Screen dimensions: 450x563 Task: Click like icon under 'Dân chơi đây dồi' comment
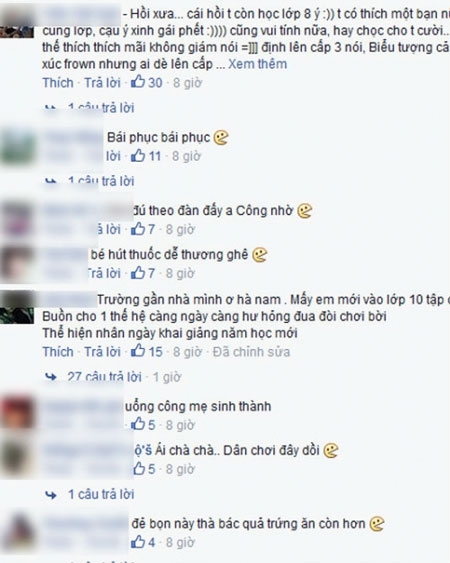[139, 469]
